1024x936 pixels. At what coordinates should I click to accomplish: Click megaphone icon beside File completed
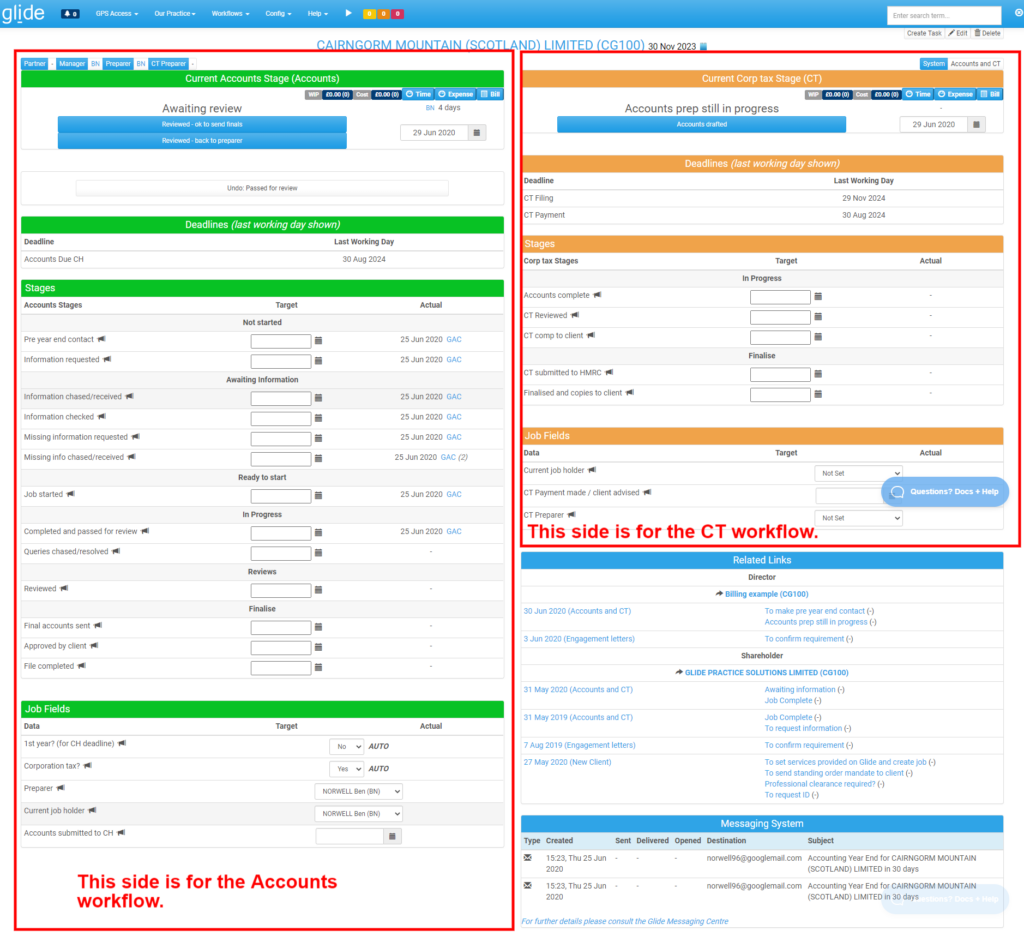pyautogui.click(x=82, y=666)
